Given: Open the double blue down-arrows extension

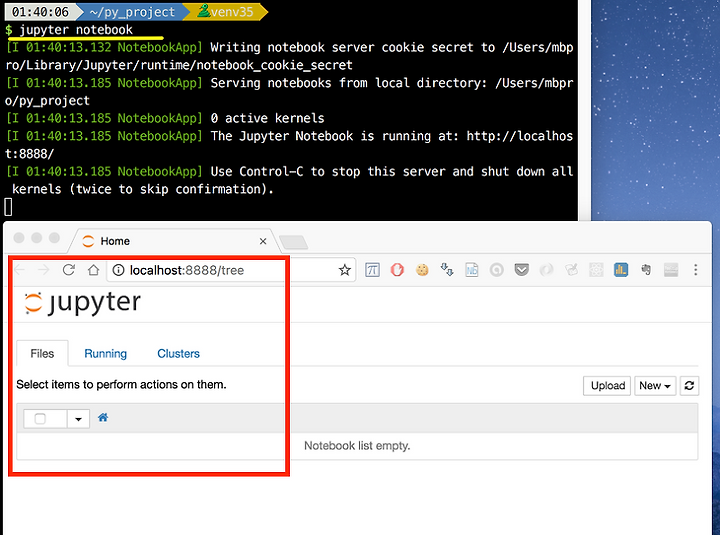Looking at the screenshot, I should coord(447,270).
